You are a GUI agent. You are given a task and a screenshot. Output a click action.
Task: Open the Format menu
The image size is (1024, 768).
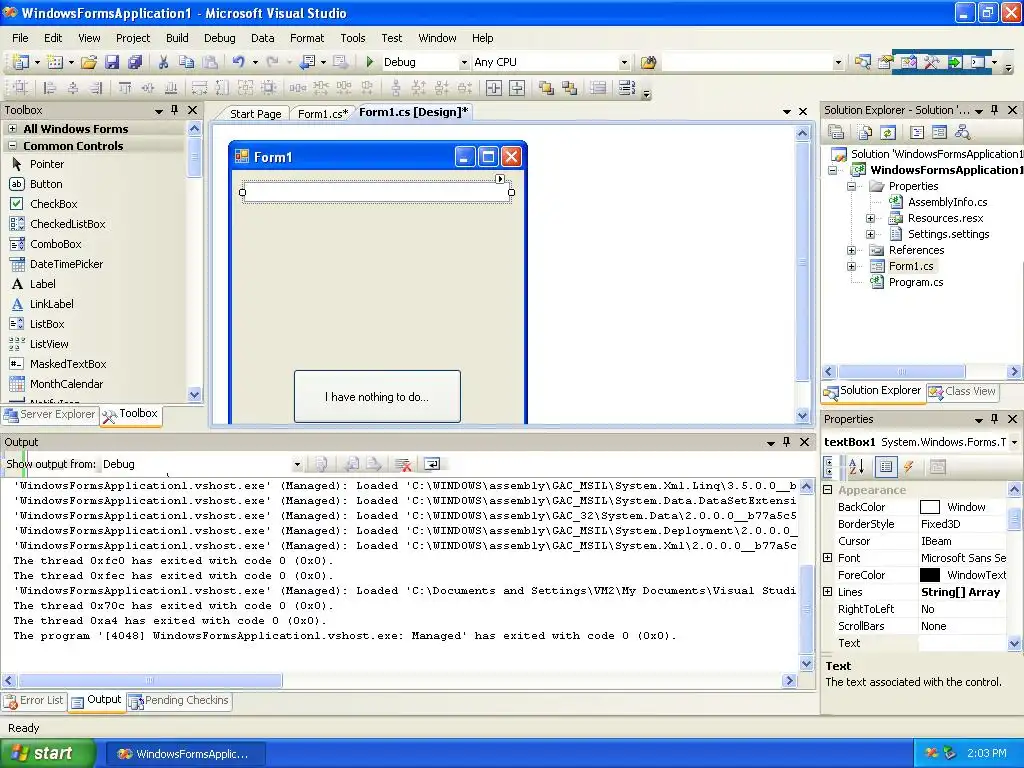(x=307, y=38)
